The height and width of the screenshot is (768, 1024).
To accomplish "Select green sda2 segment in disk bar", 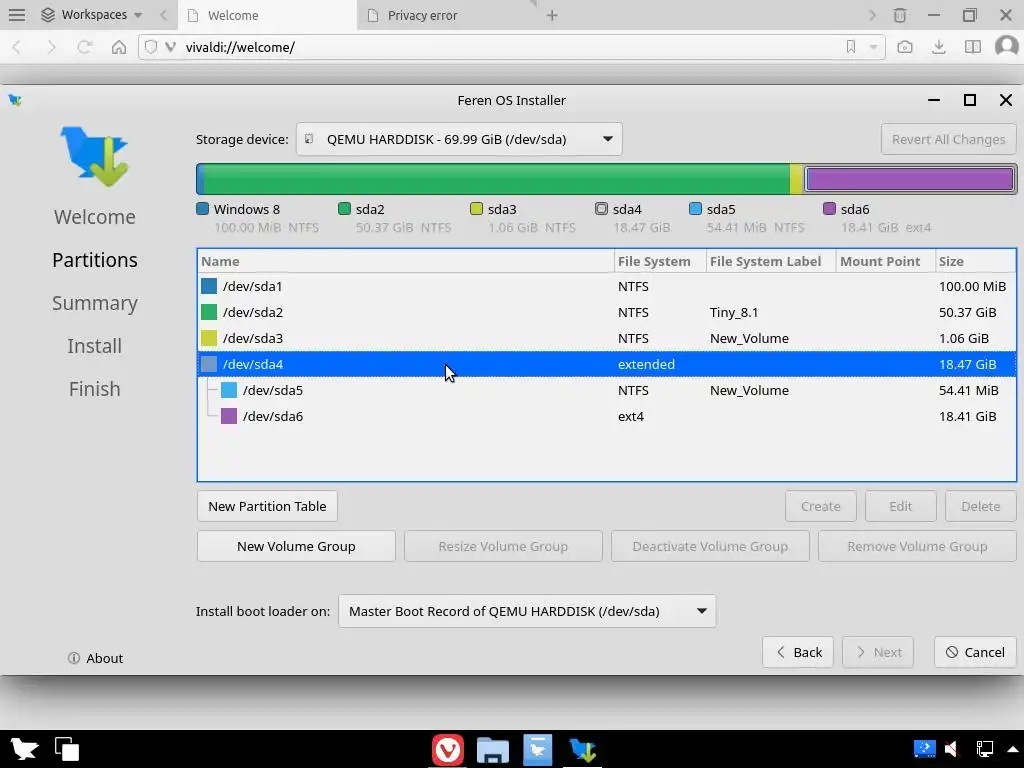I will tap(496, 179).
